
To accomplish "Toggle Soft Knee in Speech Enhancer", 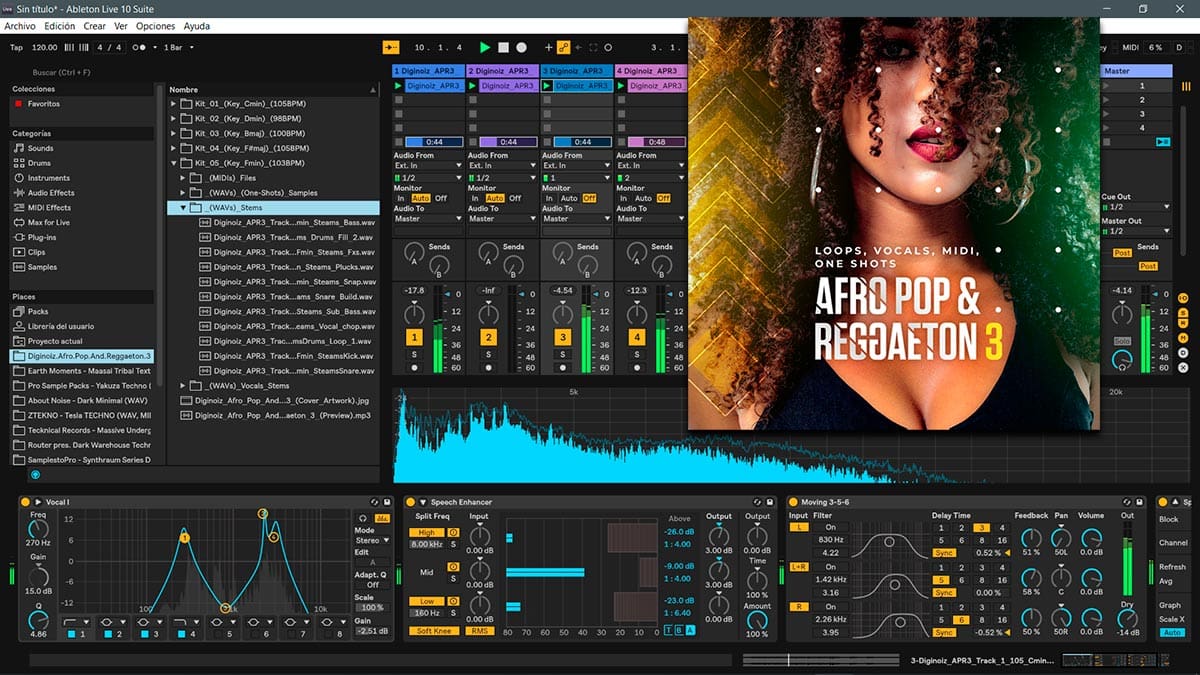I will tap(434, 631).
